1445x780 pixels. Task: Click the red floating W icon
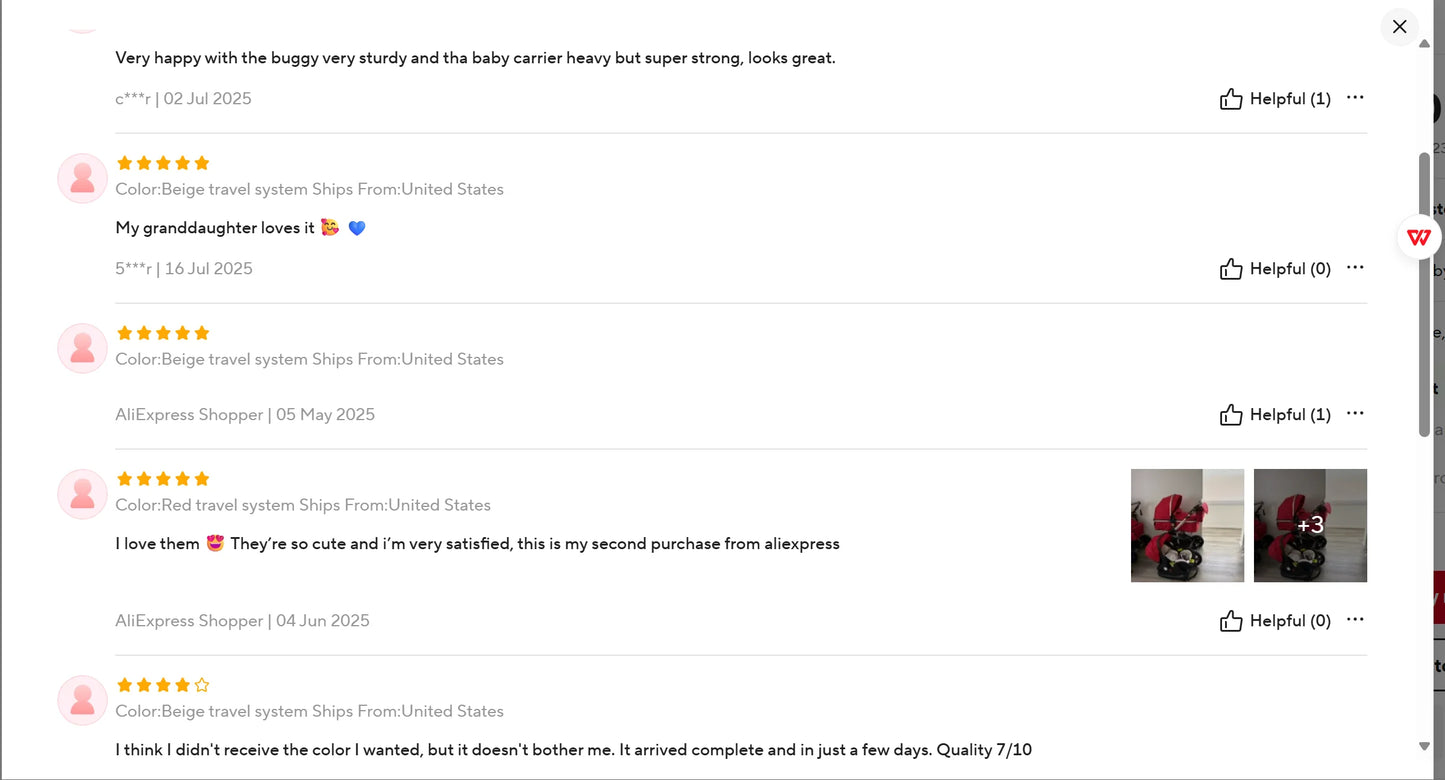click(1418, 237)
